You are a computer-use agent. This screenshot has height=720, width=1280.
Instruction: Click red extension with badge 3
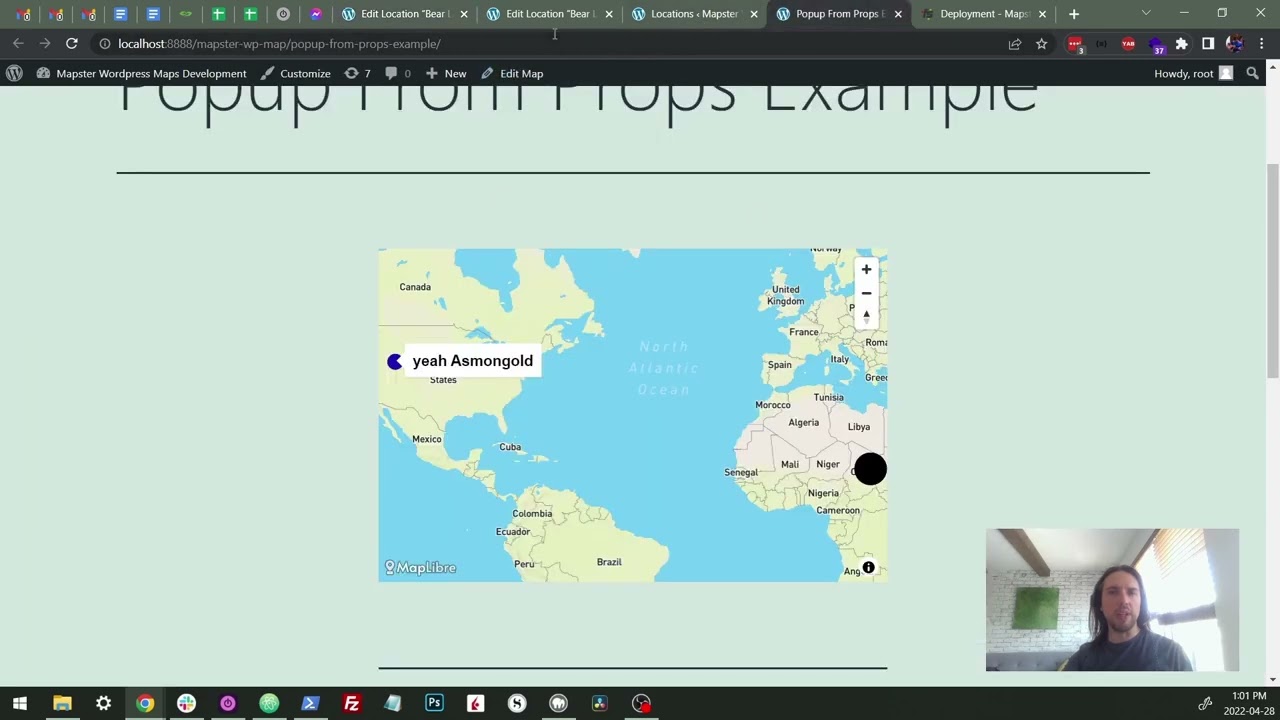tap(1075, 45)
